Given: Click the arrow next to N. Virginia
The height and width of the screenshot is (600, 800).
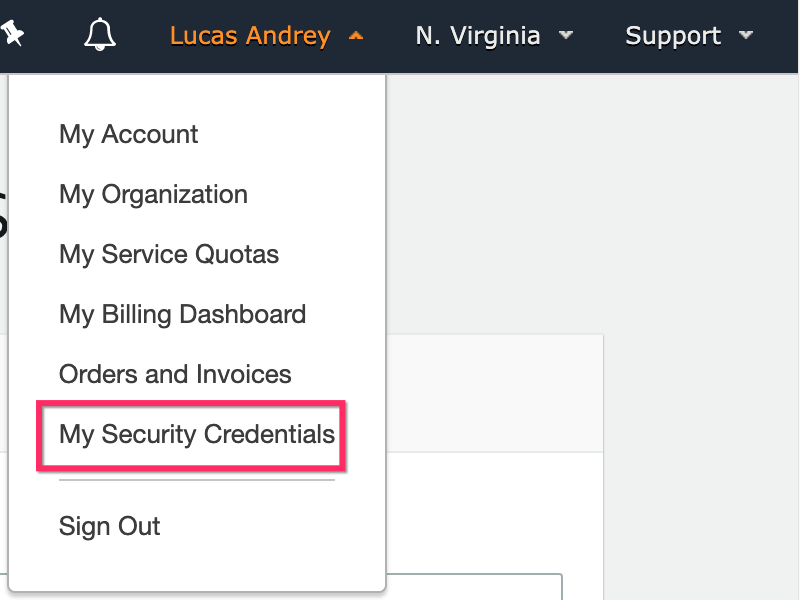Looking at the screenshot, I should [x=565, y=35].
